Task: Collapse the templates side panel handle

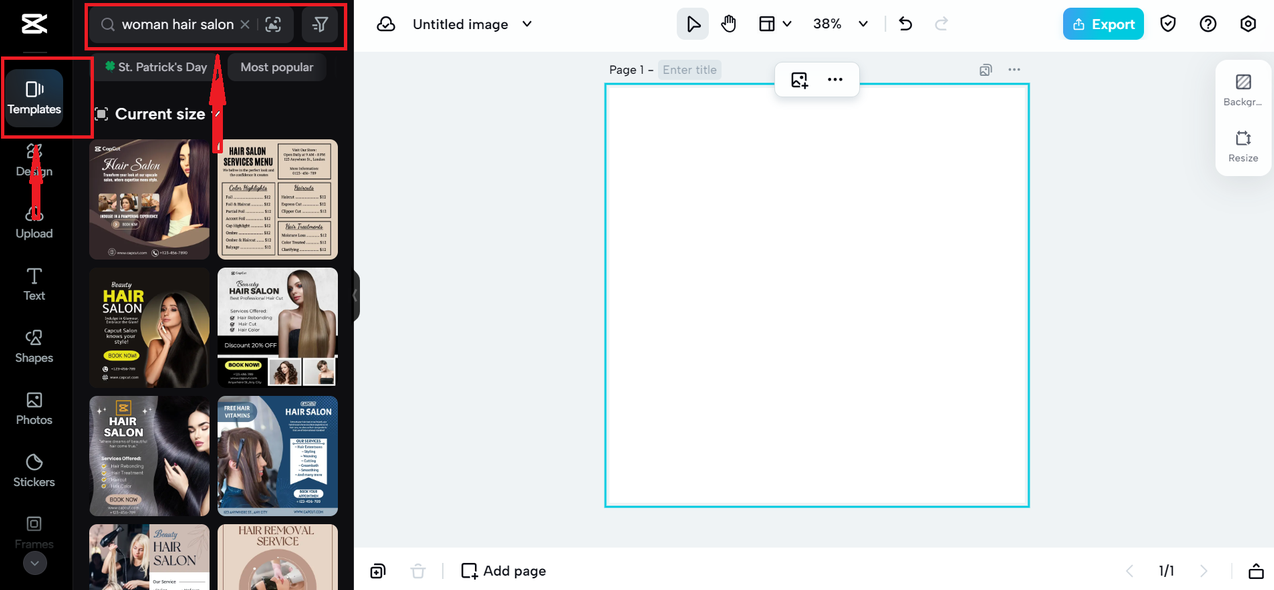Action: click(x=355, y=297)
